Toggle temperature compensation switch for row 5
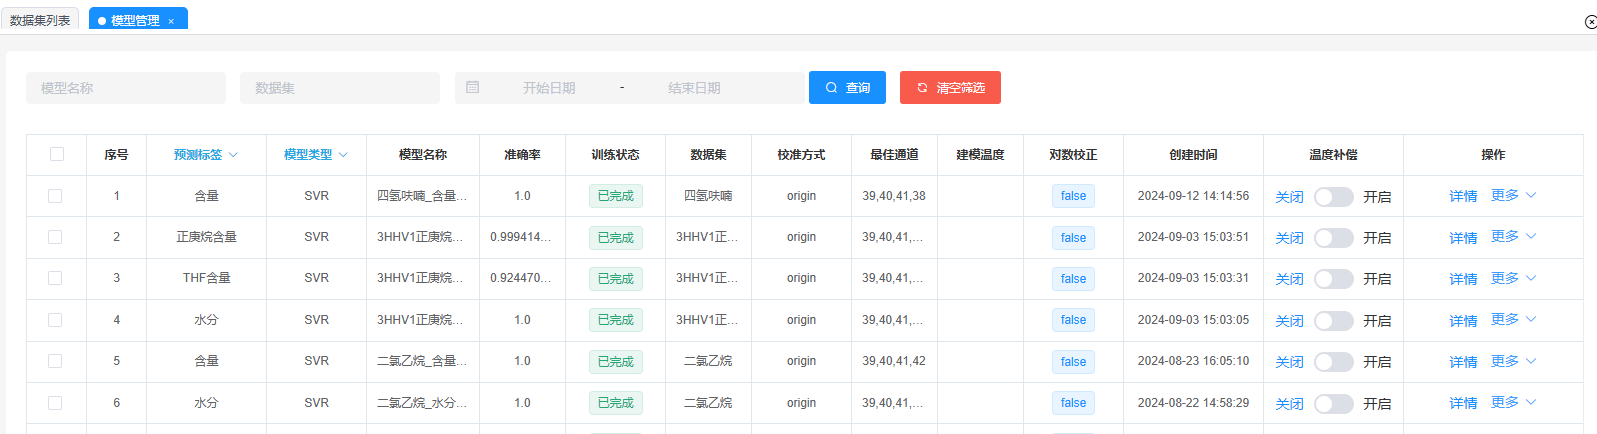Image resolution: width=1597 pixels, height=434 pixels. (x=1333, y=362)
